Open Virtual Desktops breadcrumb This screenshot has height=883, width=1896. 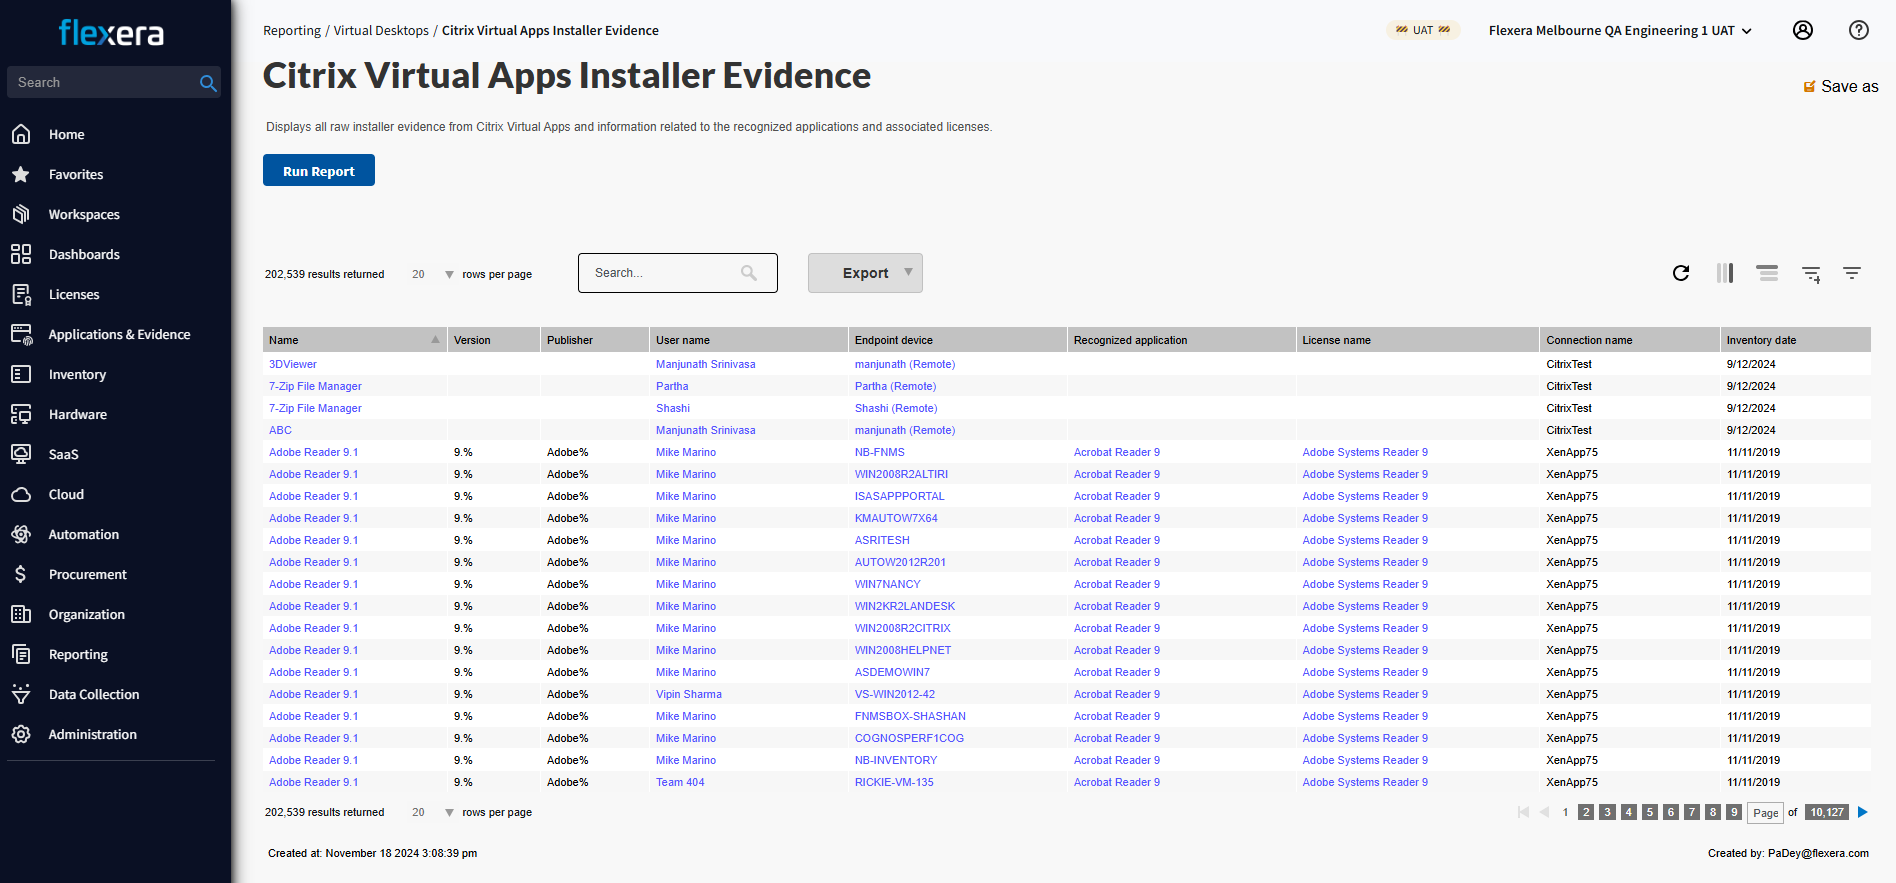point(381,31)
